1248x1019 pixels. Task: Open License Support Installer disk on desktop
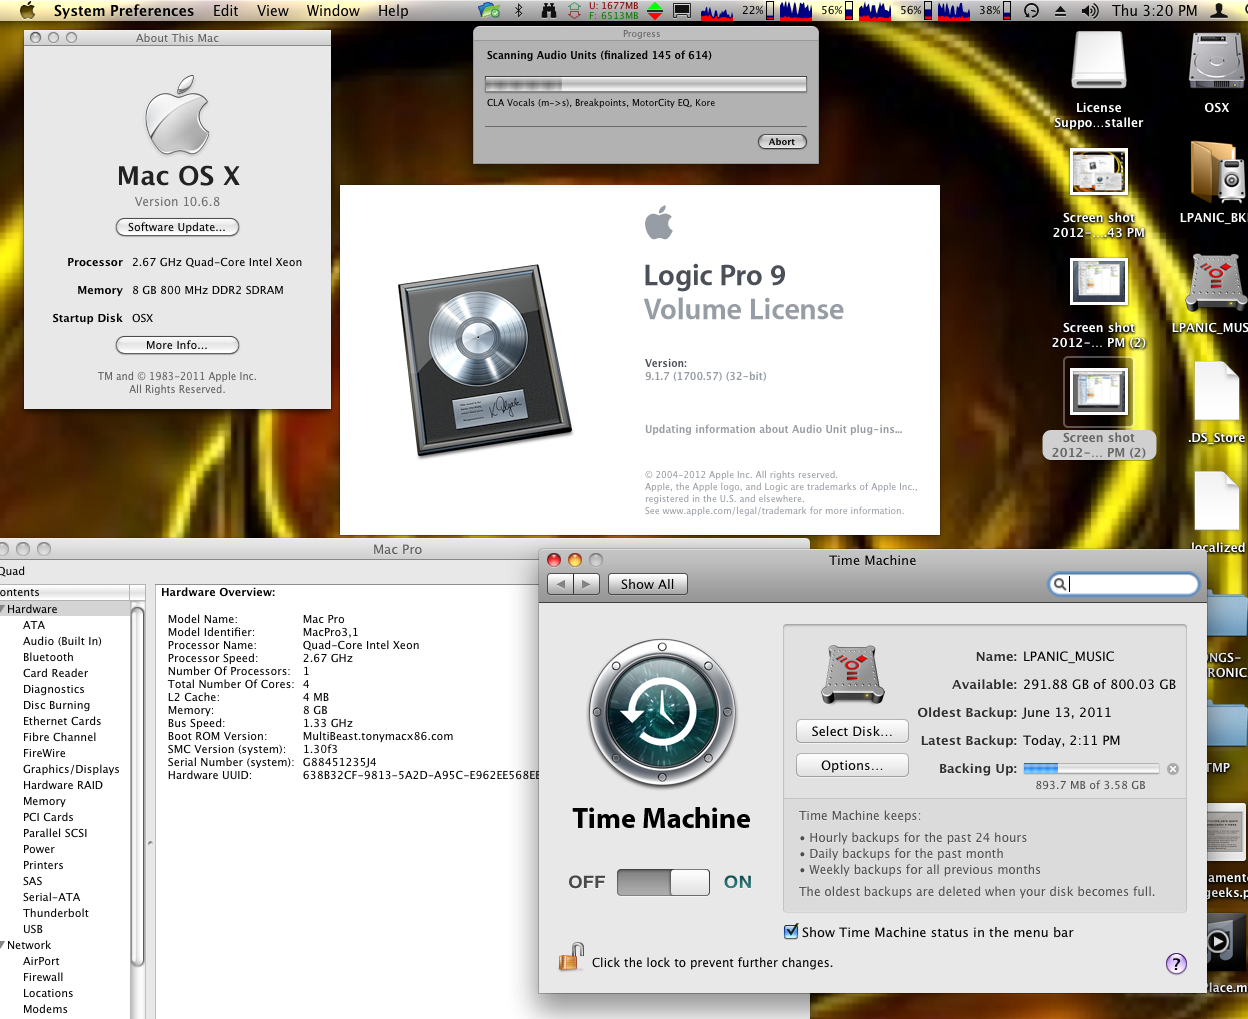1098,60
